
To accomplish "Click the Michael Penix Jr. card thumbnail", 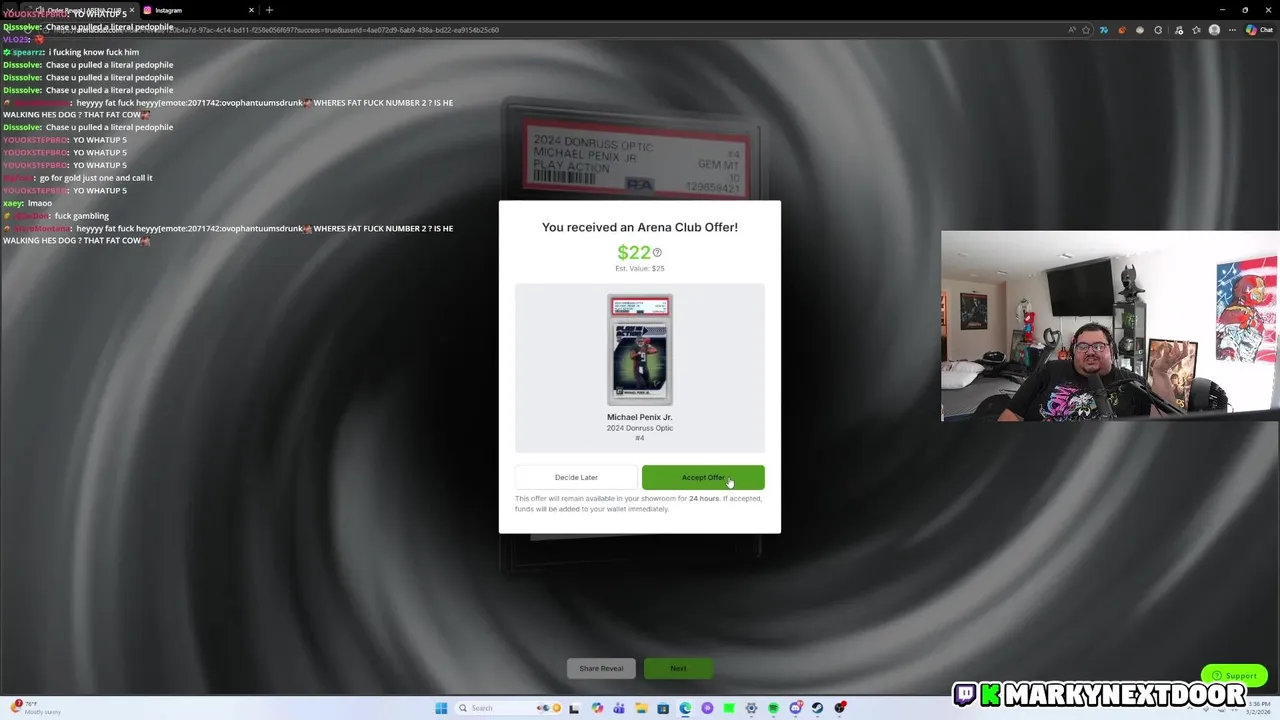I will [x=640, y=349].
